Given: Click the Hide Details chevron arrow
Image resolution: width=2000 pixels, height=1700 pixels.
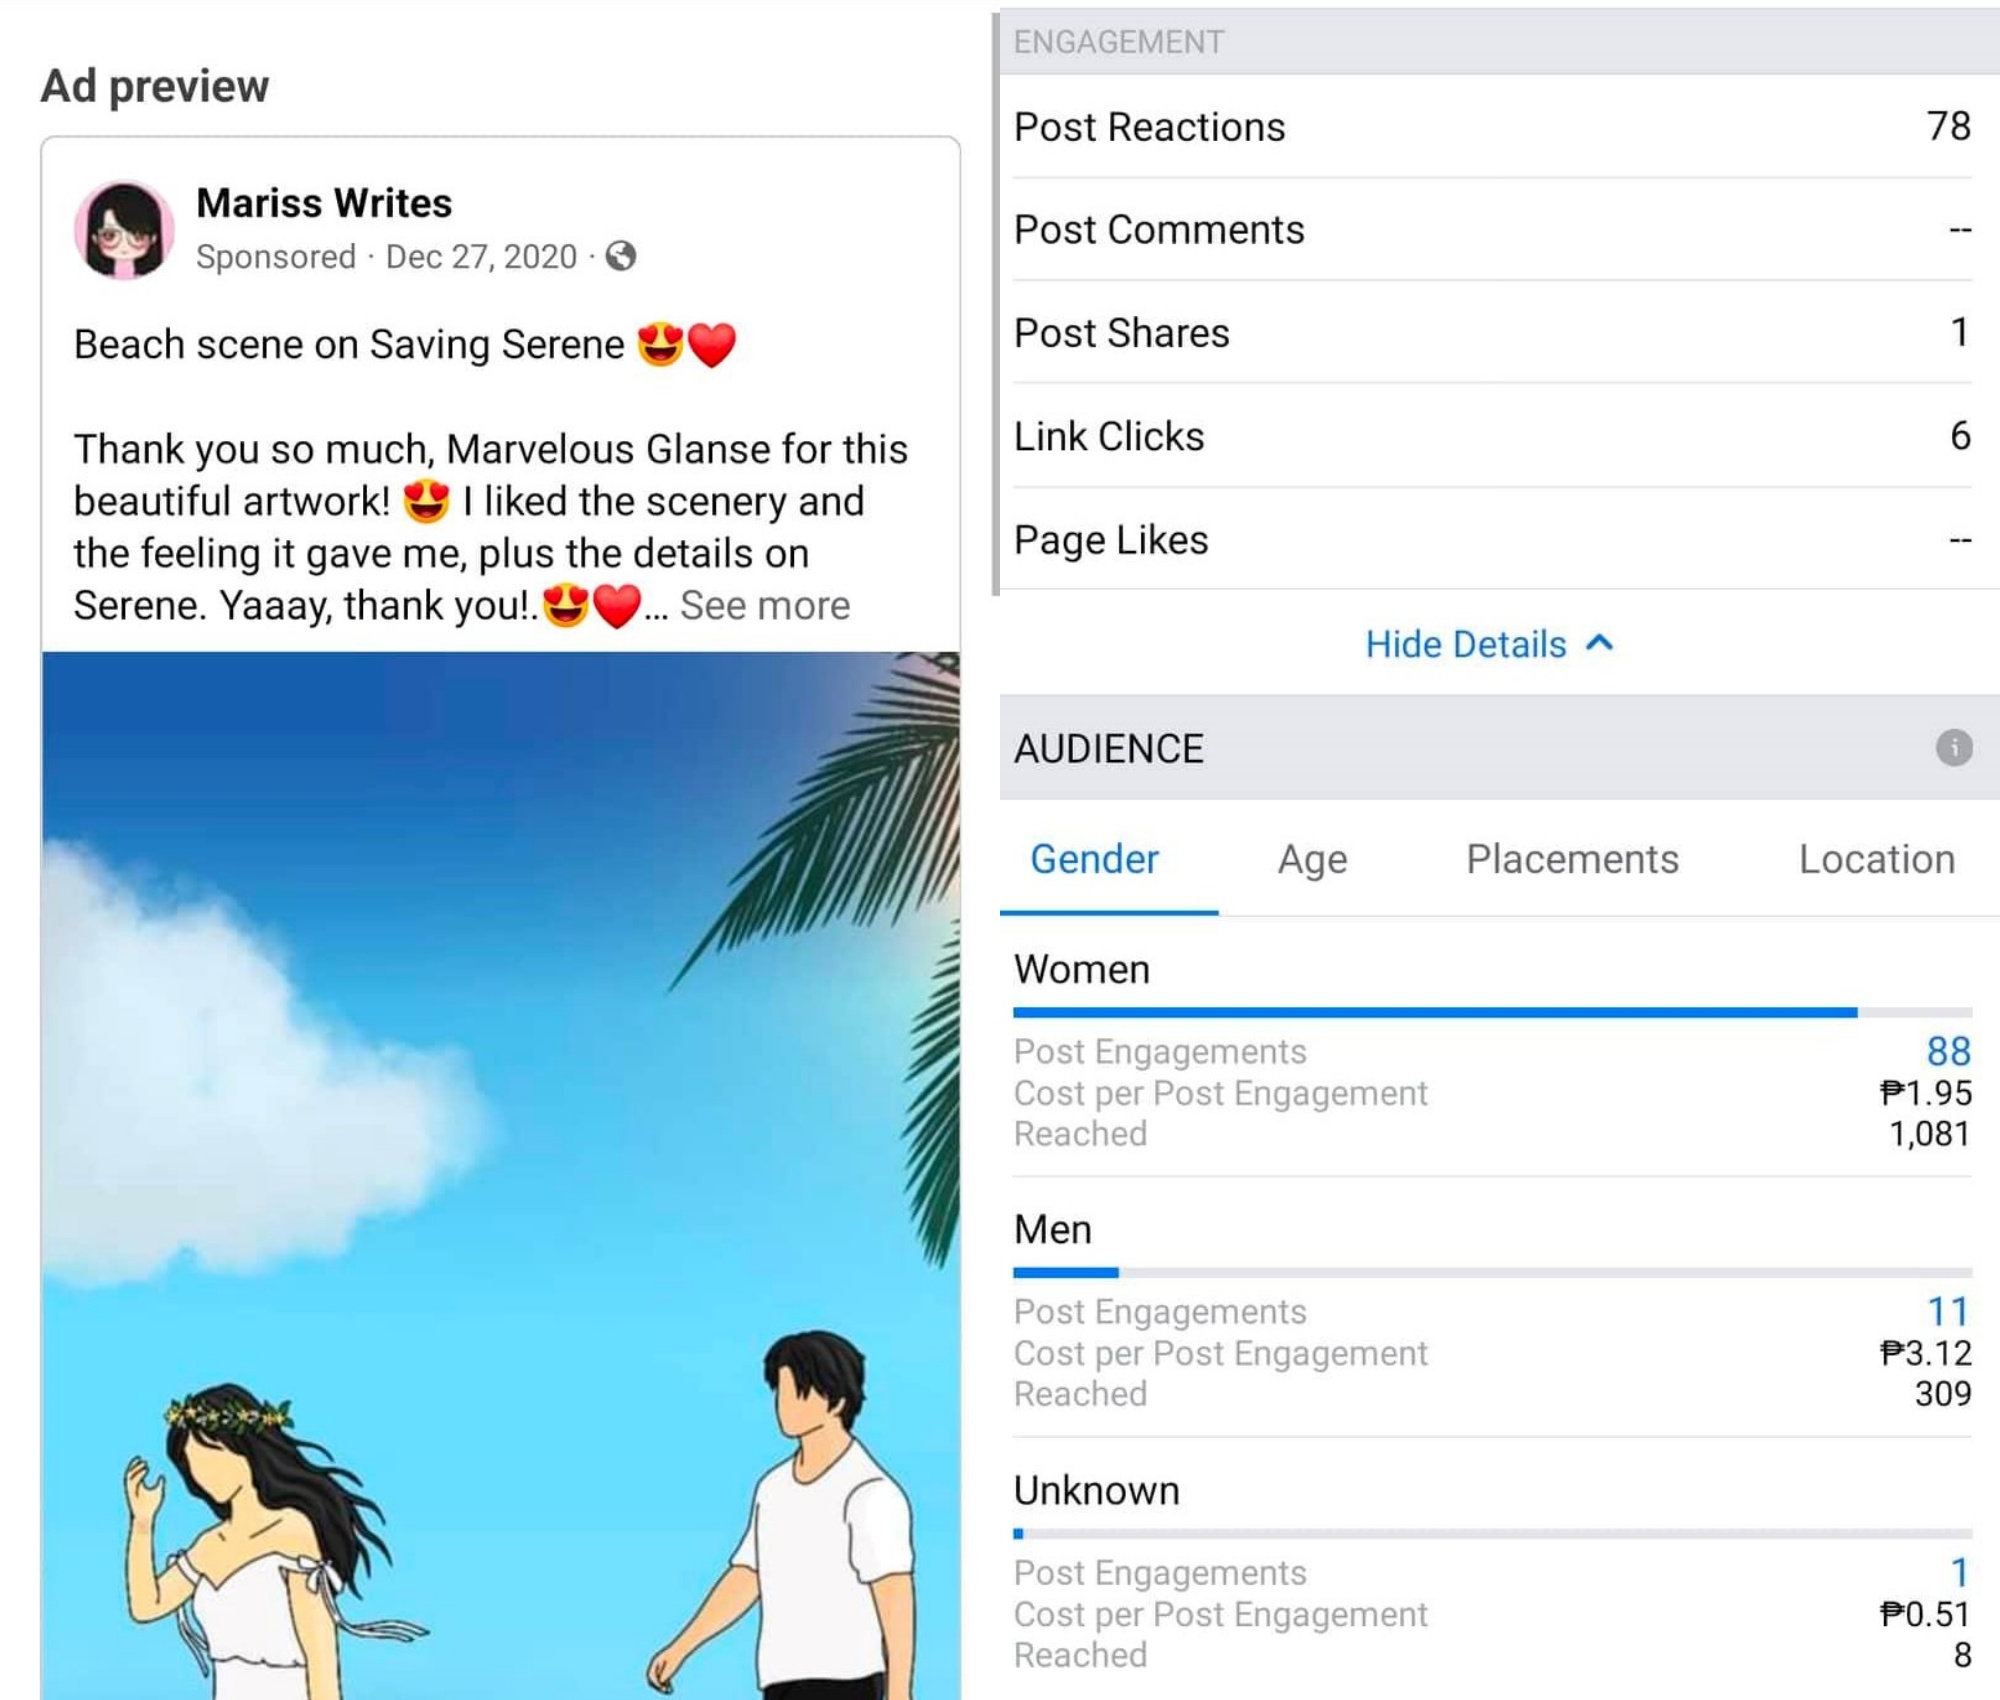Looking at the screenshot, I should pyautogui.click(x=1600, y=643).
